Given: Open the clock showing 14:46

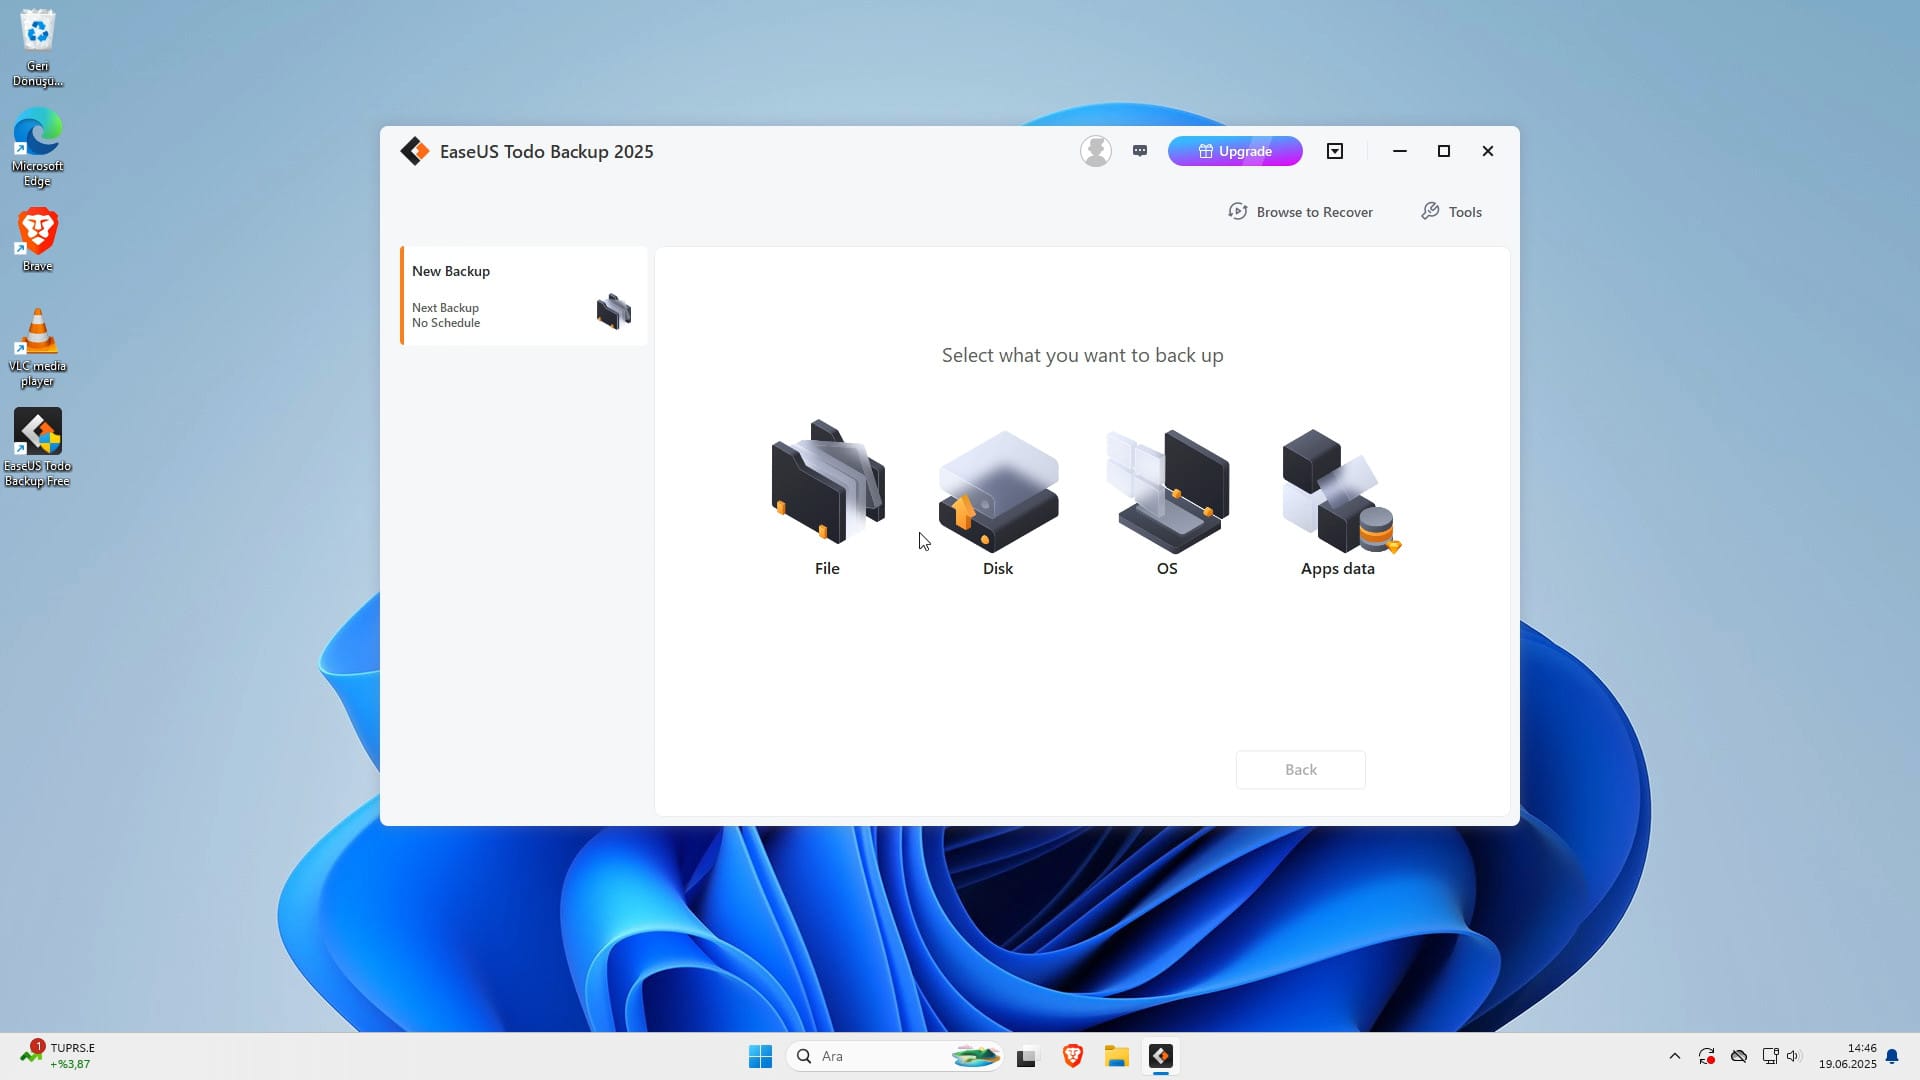Looking at the screenshot, I should (1848, 1056).
